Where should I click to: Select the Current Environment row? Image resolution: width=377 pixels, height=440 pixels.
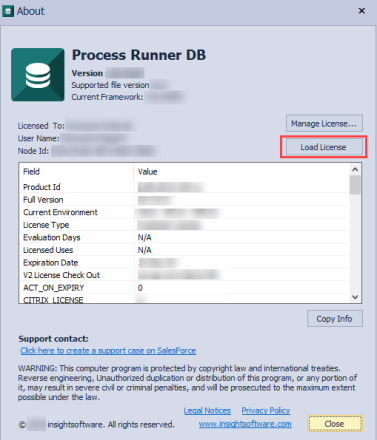184,212
